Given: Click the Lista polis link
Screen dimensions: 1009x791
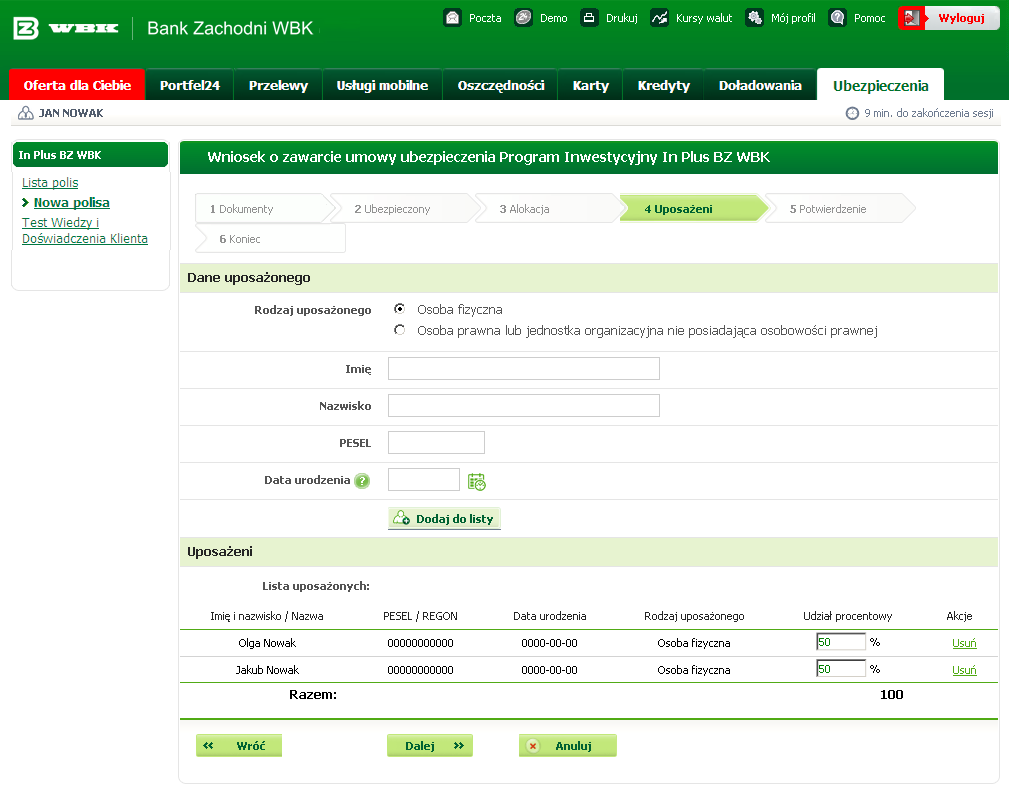Looking at the screenshot, I should tap(50, 183).
